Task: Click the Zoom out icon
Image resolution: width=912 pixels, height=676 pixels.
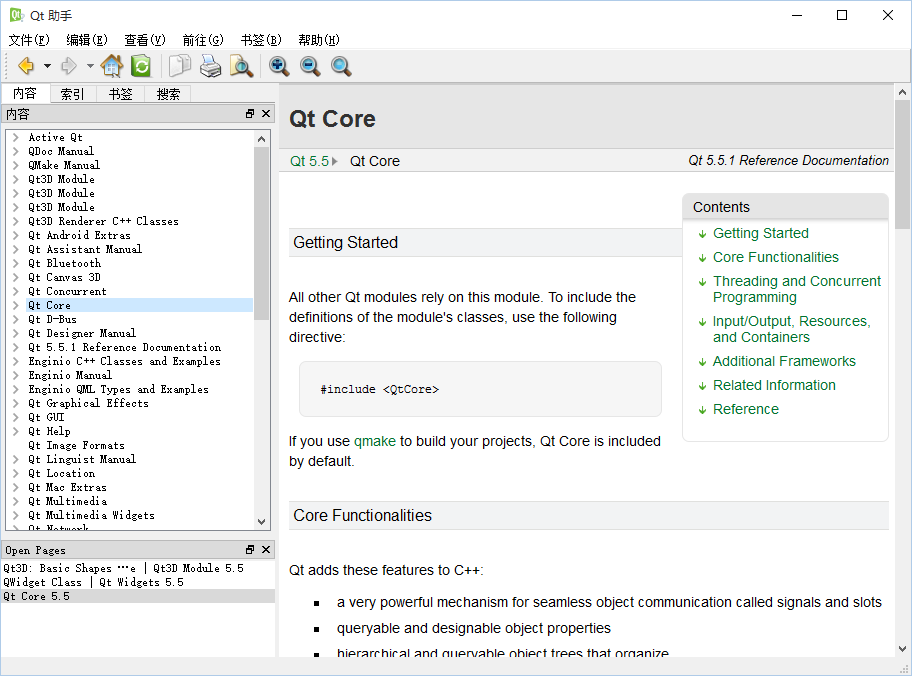Action: (x=309, y=66)
